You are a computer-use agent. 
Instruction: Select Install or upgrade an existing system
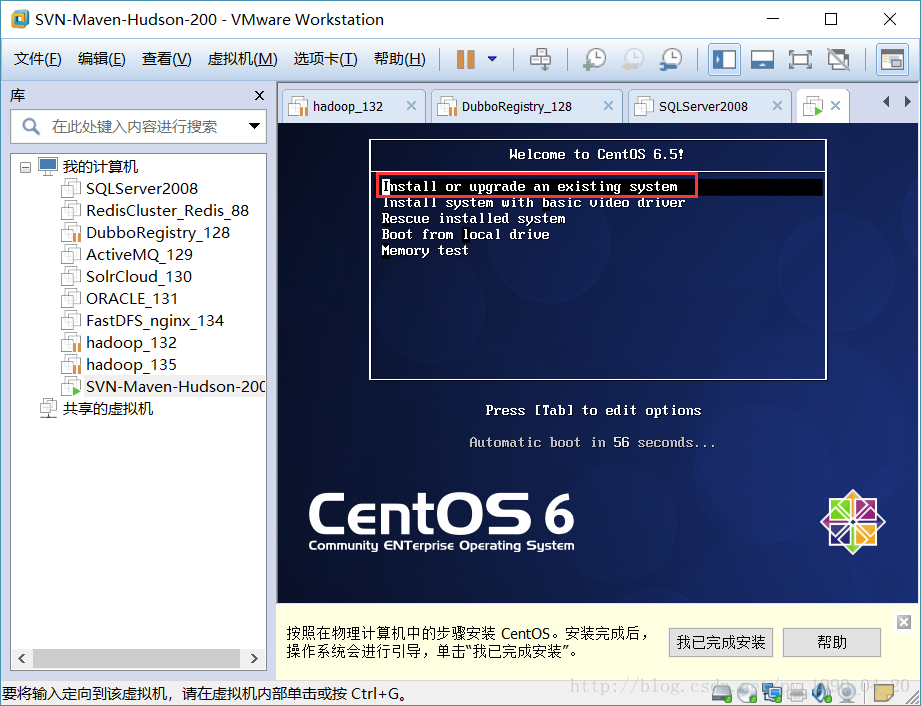click(601, 187)
